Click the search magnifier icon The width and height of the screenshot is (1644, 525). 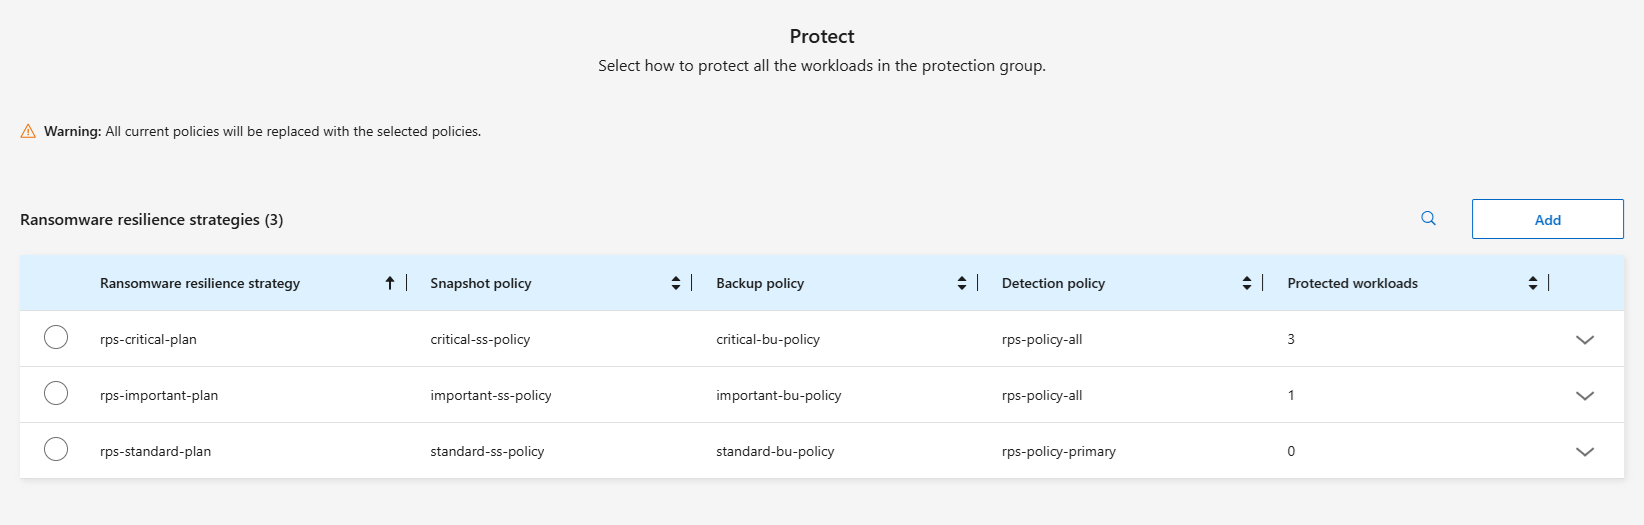pyautogui.click(x=1428, y=218)
